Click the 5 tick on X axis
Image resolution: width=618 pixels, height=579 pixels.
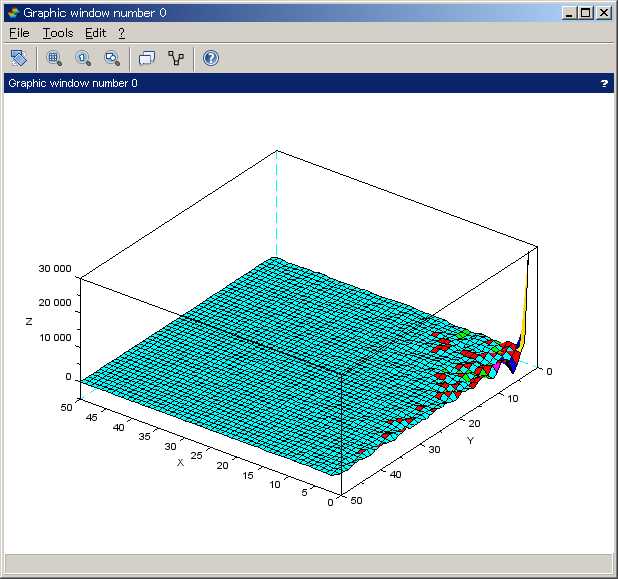point(304,492)
